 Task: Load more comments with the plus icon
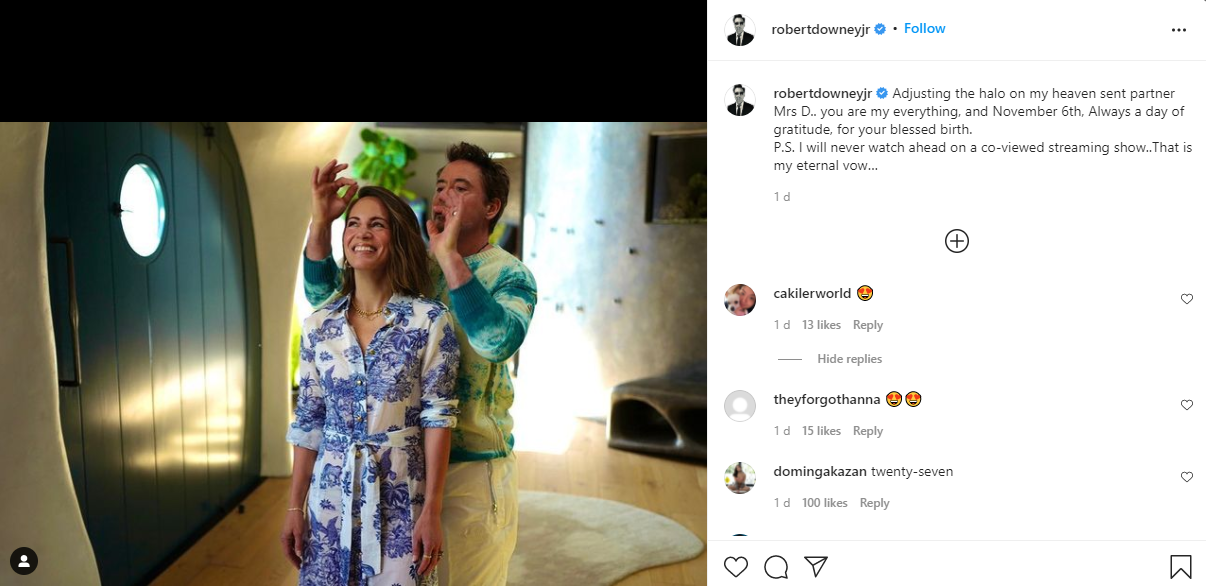coord(957,241)
